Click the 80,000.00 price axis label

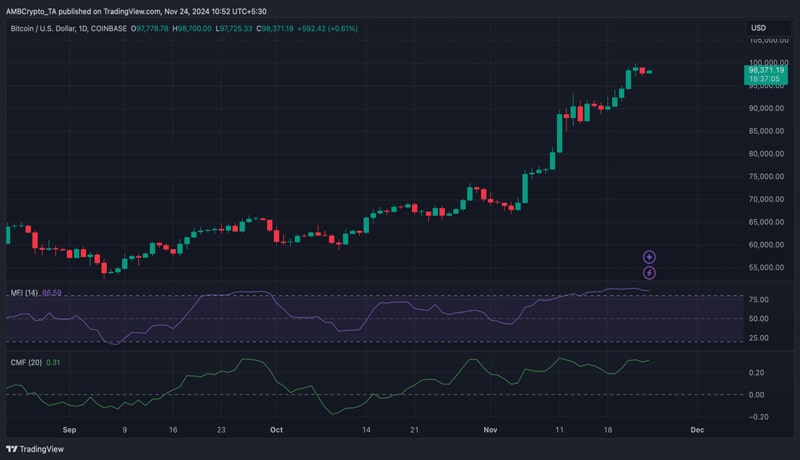[766, 154]
